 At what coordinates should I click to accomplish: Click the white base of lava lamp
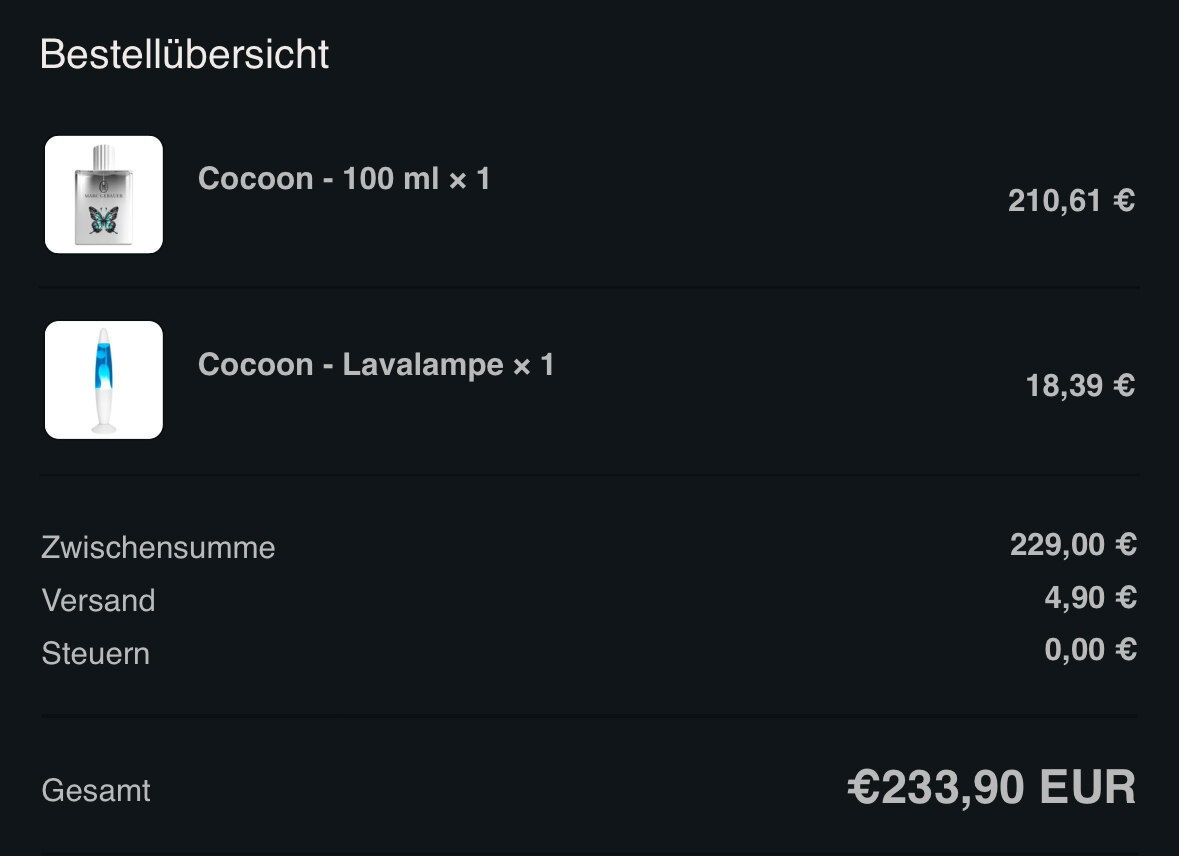coord(104,415)
